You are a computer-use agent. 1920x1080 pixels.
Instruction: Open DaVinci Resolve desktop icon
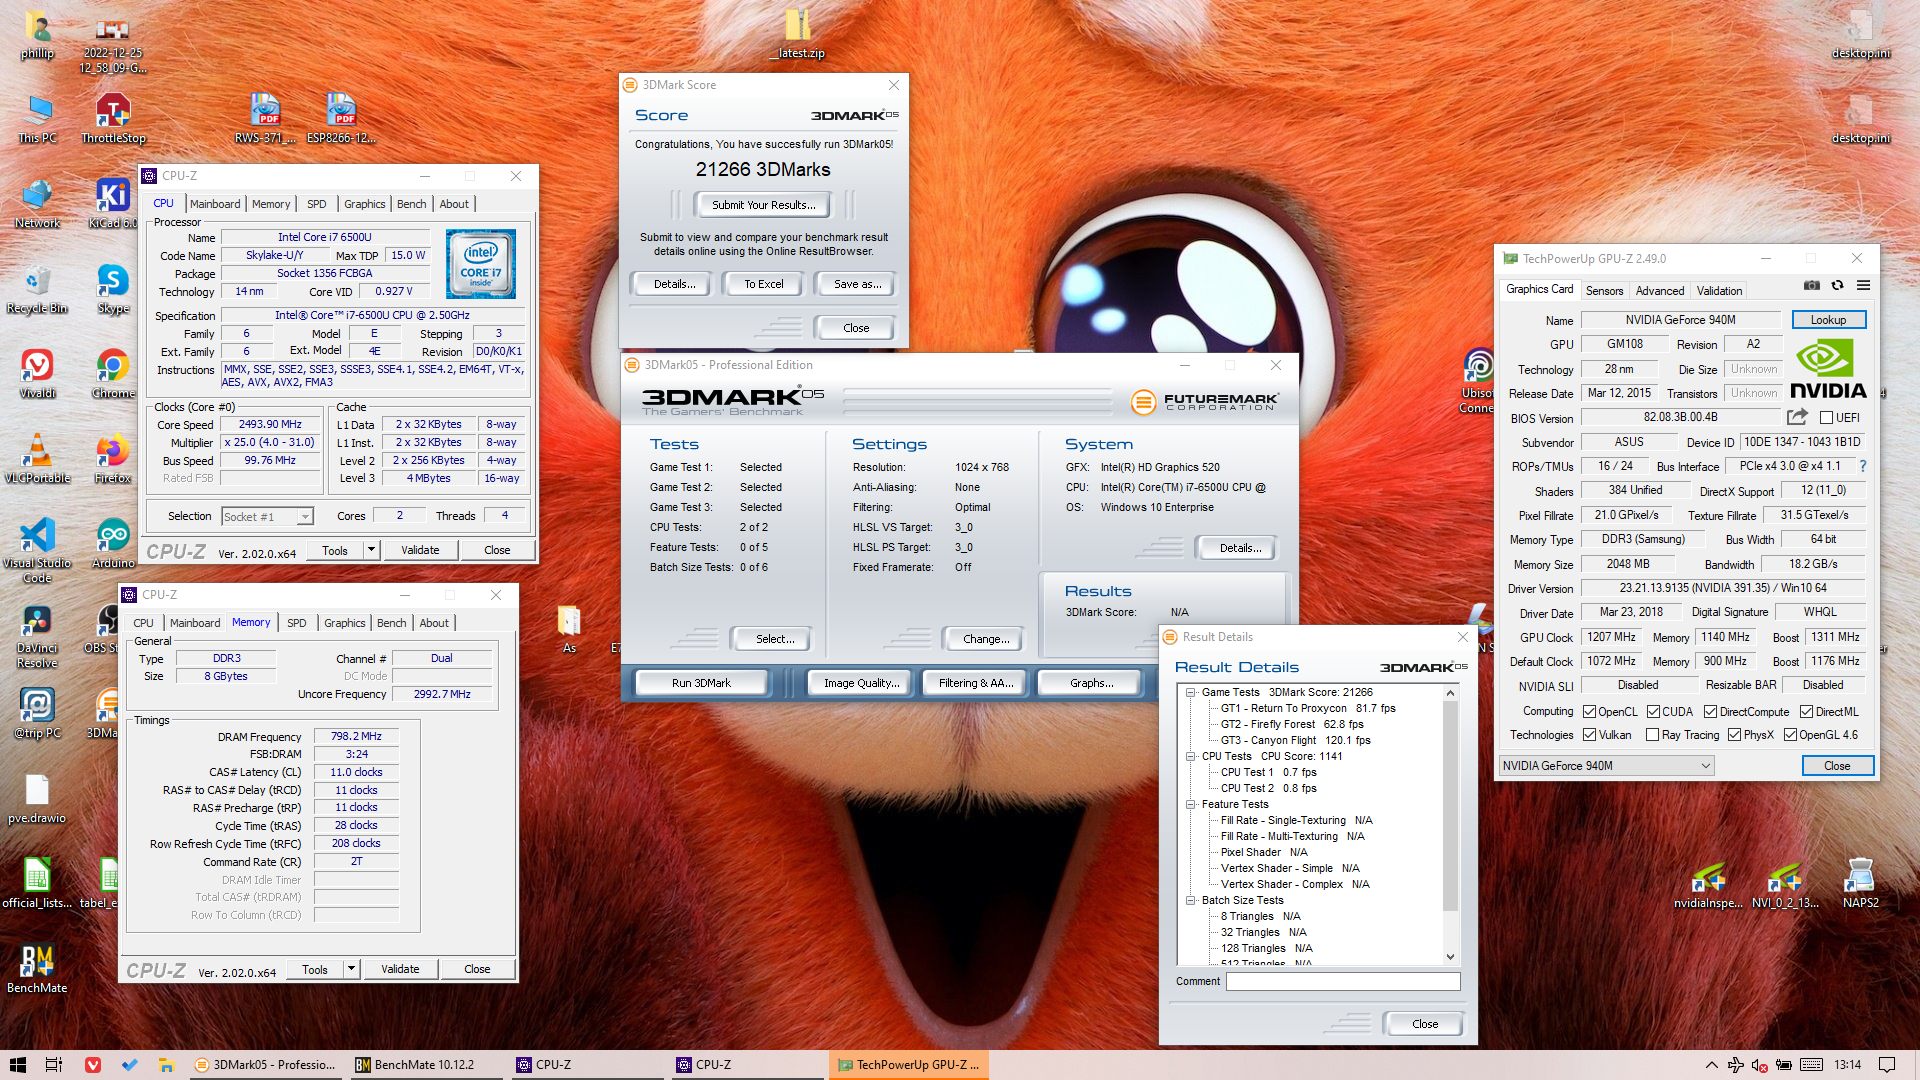(x=37, y=636)
